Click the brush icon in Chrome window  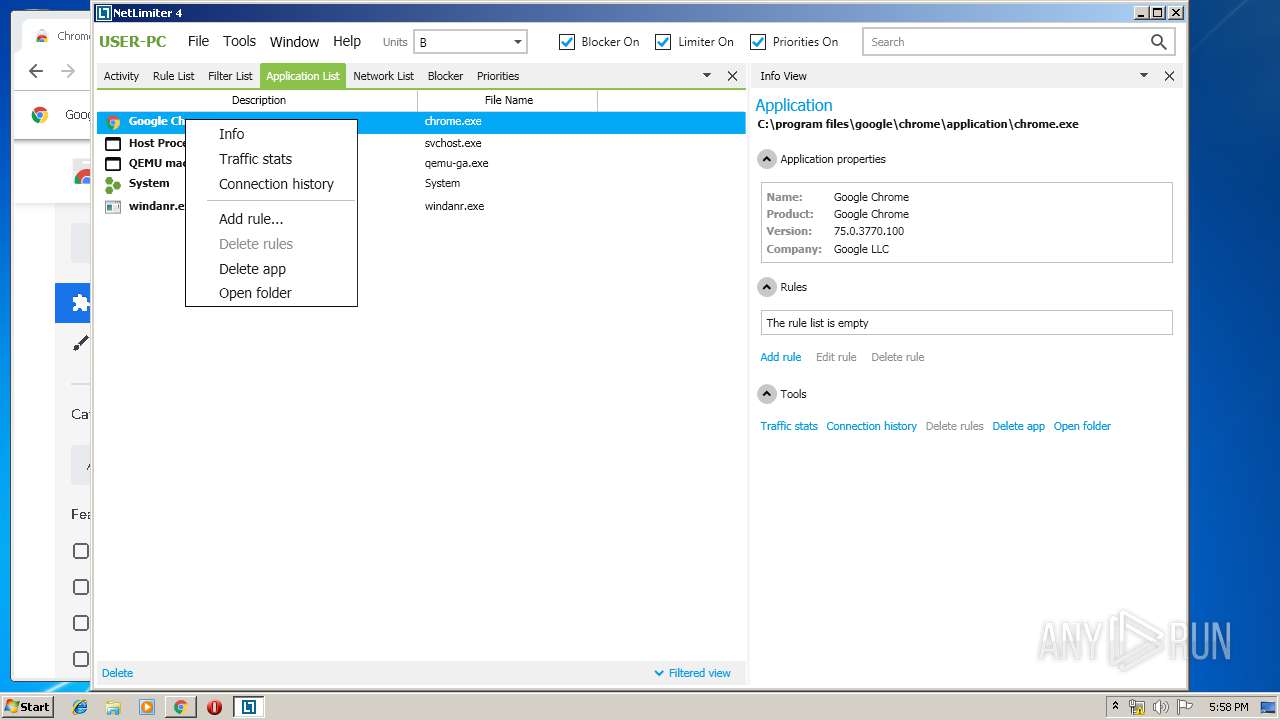pos(81,343)
